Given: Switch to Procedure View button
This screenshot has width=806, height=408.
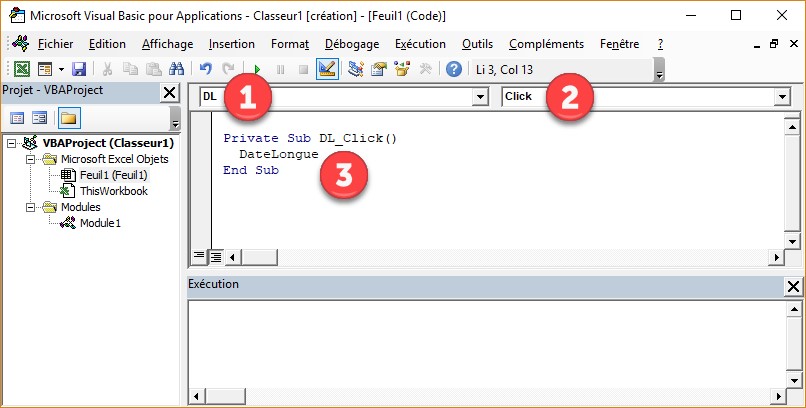Looking at the screenshot, I should click(x=198, y=256).
